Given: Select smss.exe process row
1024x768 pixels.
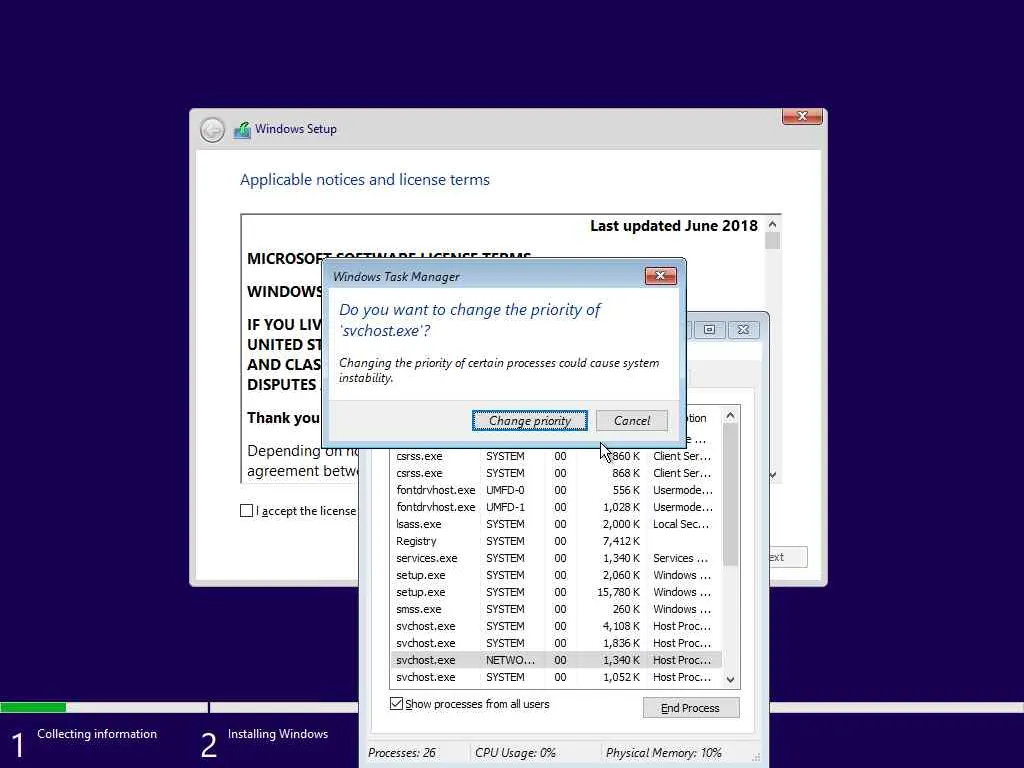Looking at the screenshot, I should [556, 609].
